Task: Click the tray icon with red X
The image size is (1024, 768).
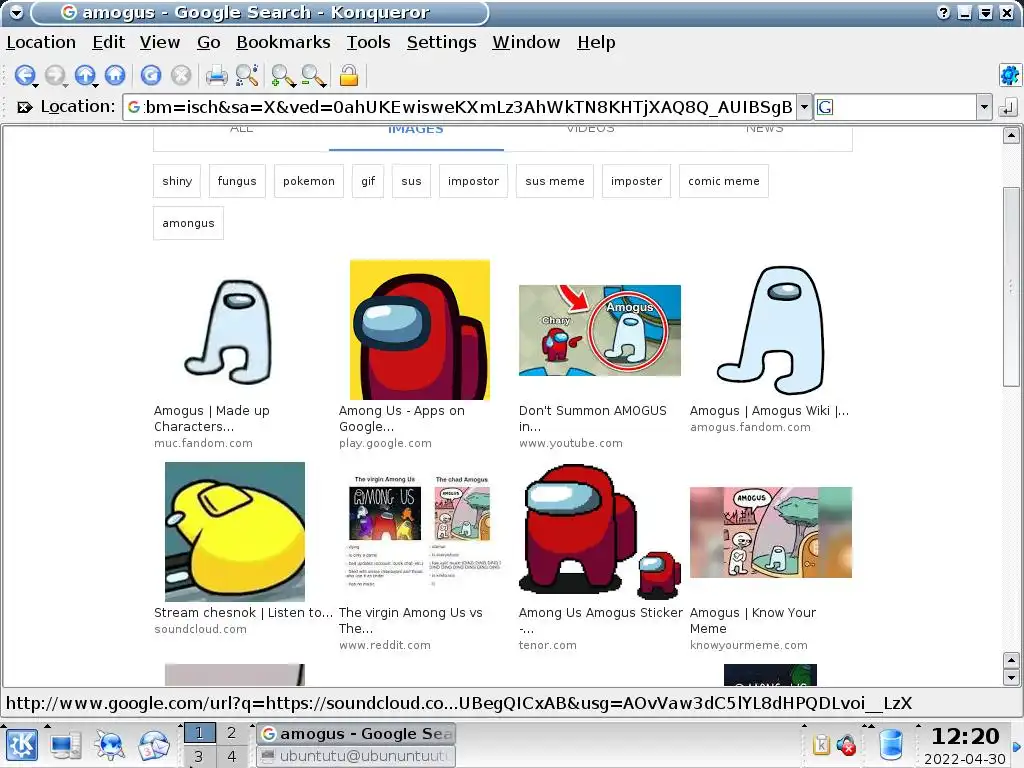Action: (846, 744)
